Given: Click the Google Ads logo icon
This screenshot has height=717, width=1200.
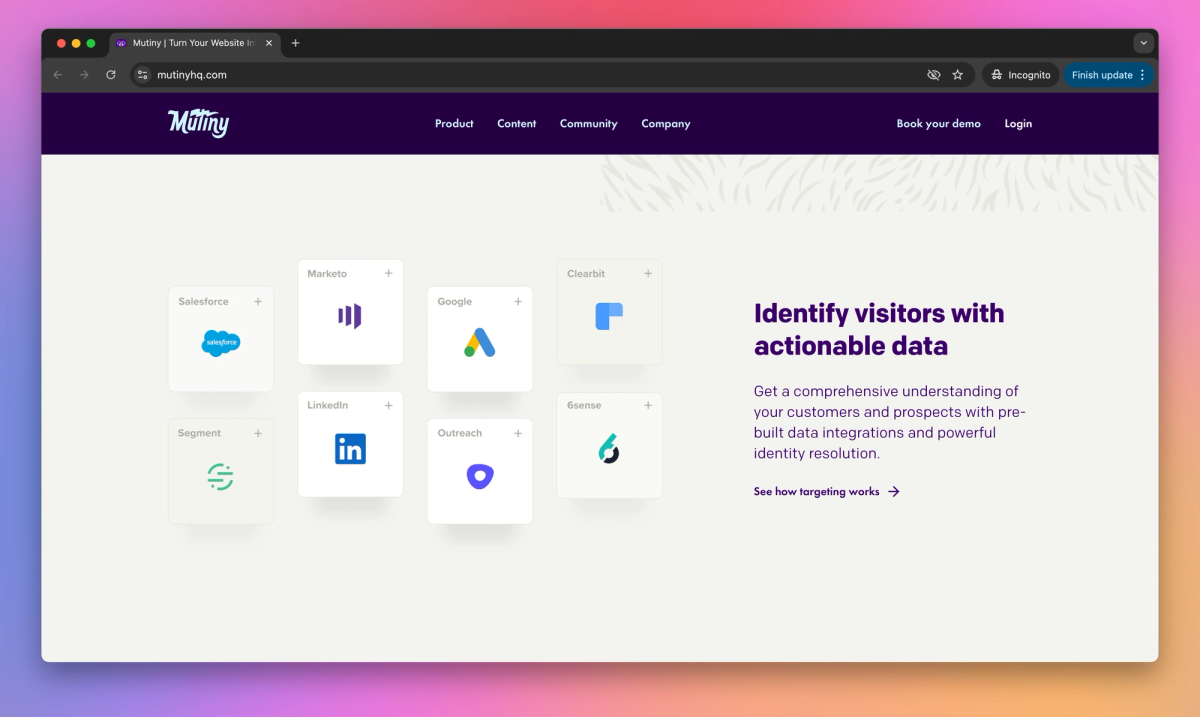Looking at the screenshot, I should [x=479, y=343].
